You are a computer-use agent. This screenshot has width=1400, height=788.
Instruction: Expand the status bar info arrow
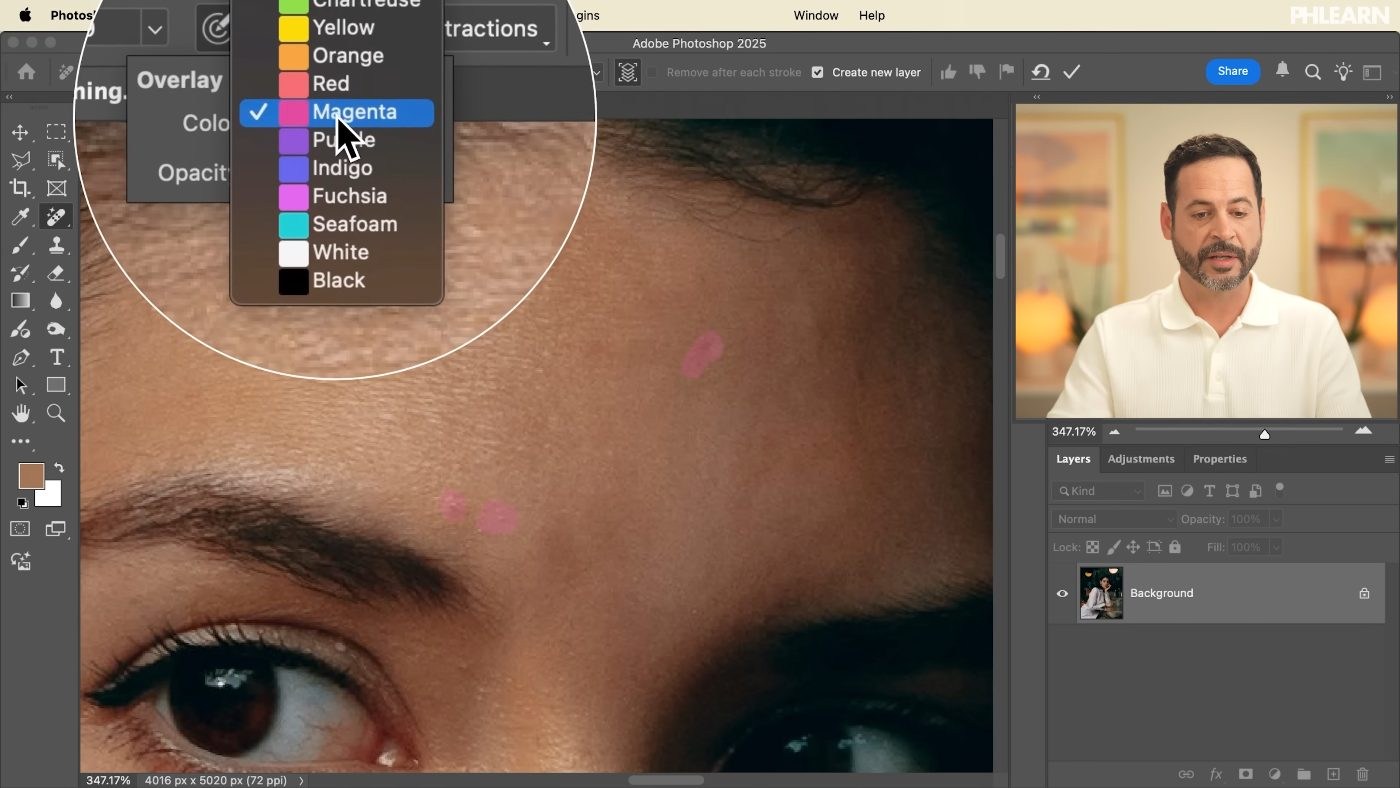pyautogui.click(x=301, y=780)
